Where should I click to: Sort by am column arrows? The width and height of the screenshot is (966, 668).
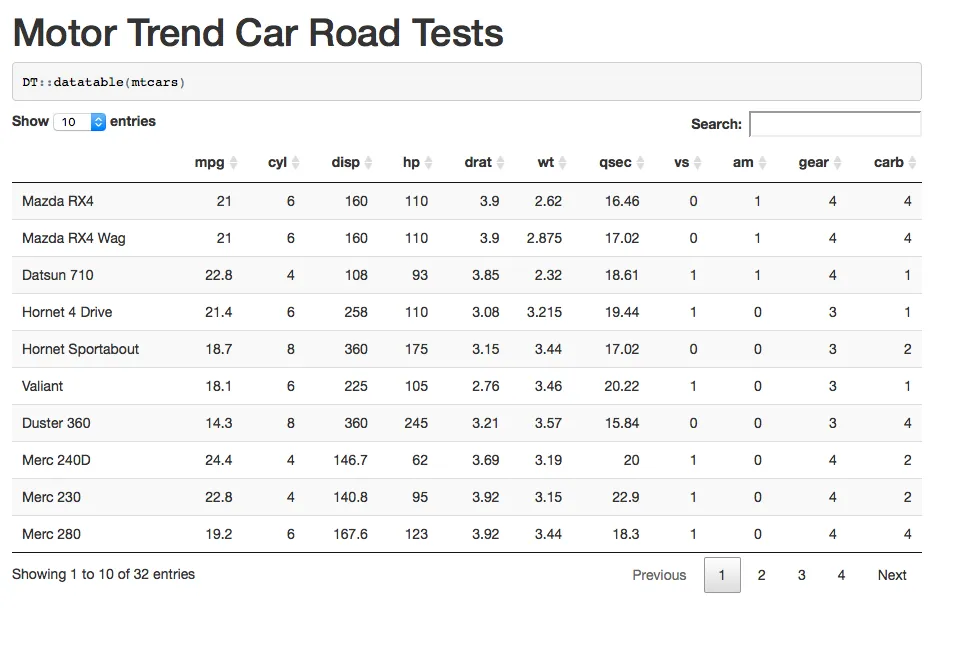coord(762,163)
